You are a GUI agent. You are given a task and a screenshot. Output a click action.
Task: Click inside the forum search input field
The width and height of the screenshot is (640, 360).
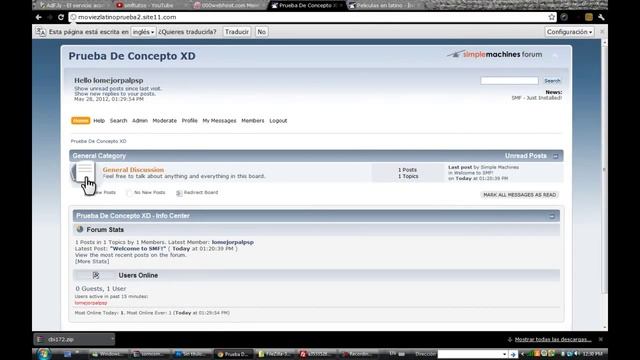click(x=509, y=81)
